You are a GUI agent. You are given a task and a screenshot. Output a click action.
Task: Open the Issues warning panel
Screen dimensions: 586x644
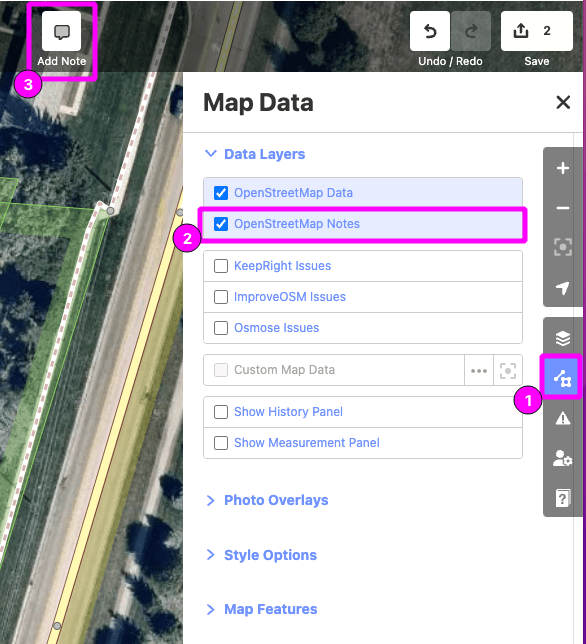tap(563, 419)
